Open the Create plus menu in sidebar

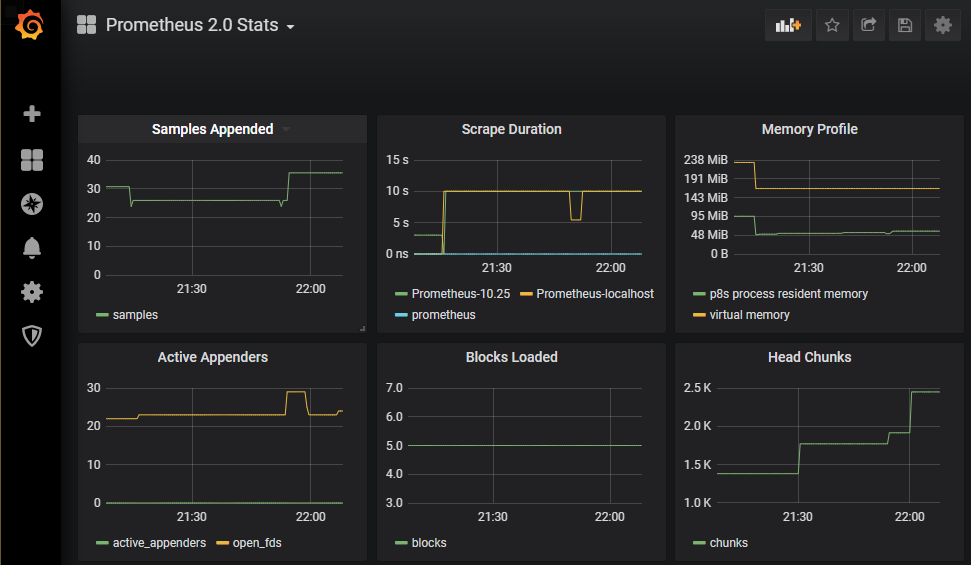pos(32,114)
